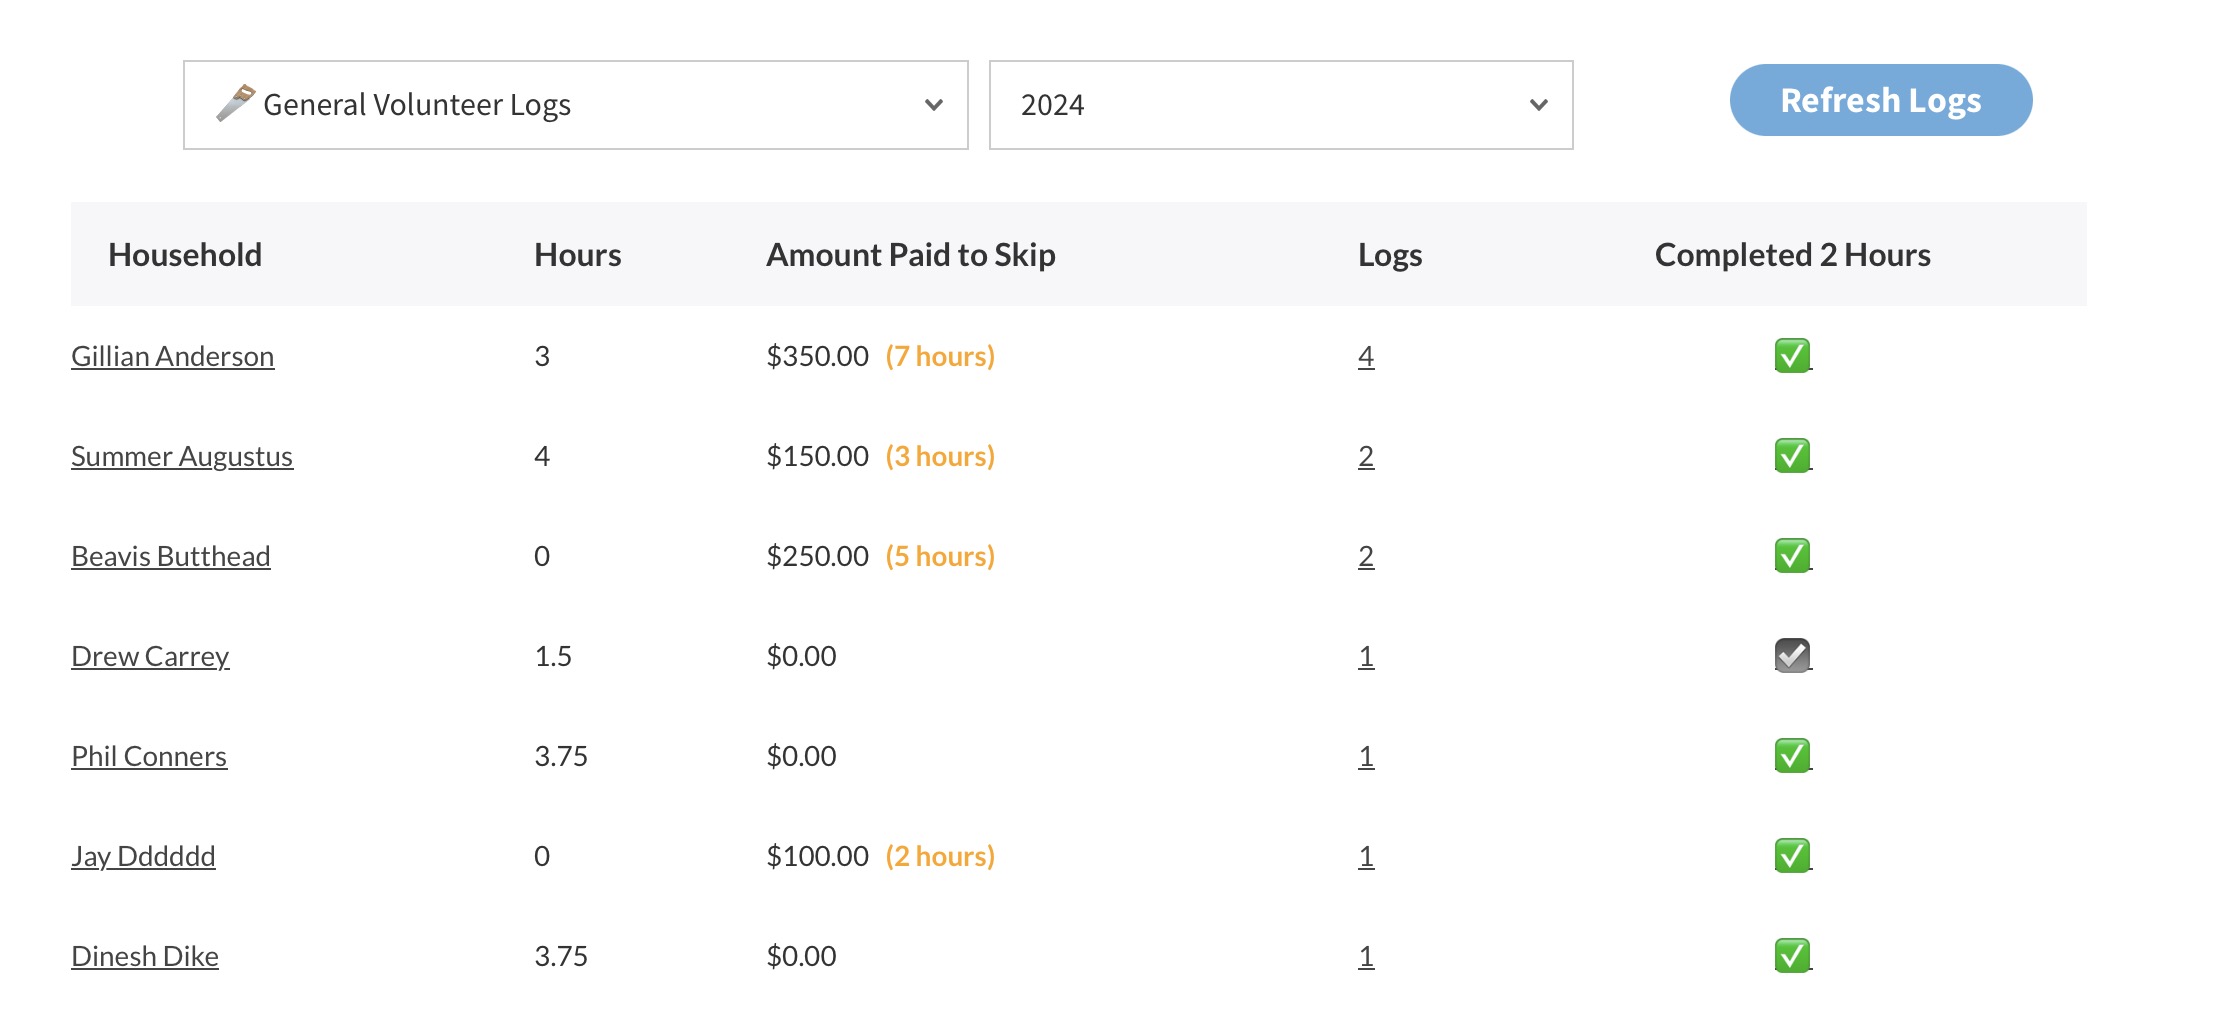This screenshot has height=1020, width=2240.
Task: Expand the 2024 year dropdown
Action: coord(1280,105)
